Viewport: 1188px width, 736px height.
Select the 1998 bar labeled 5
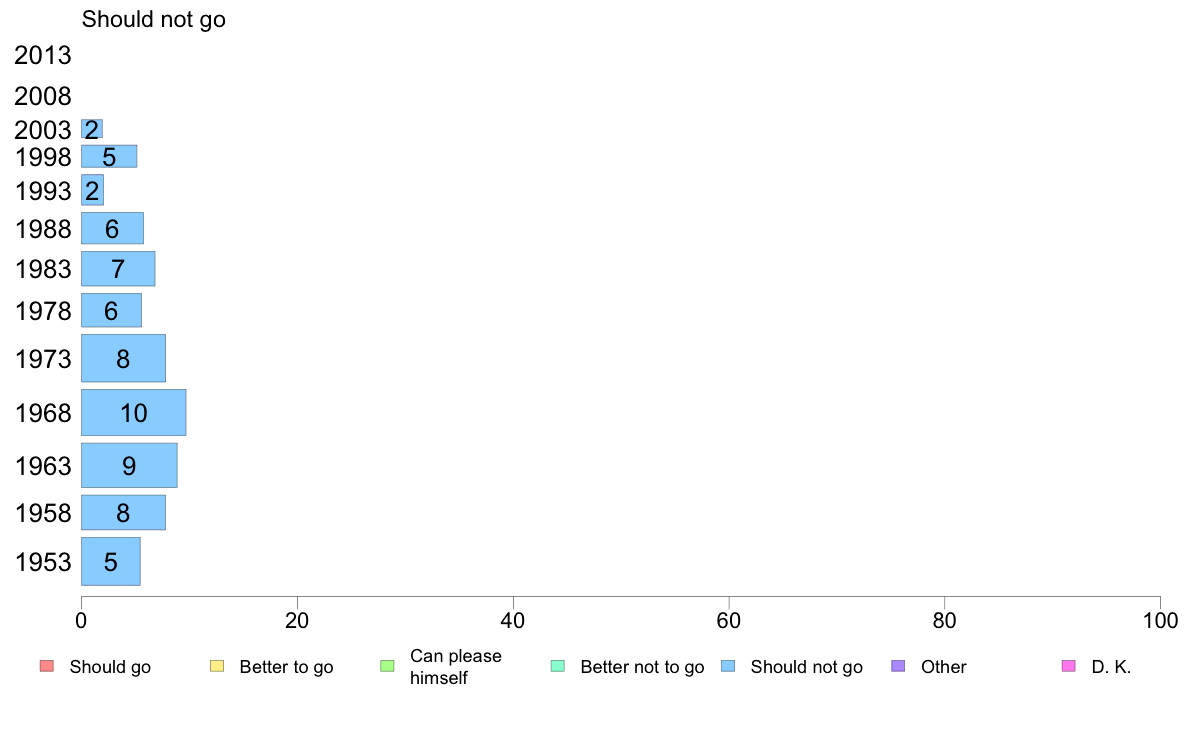(109, 157)
